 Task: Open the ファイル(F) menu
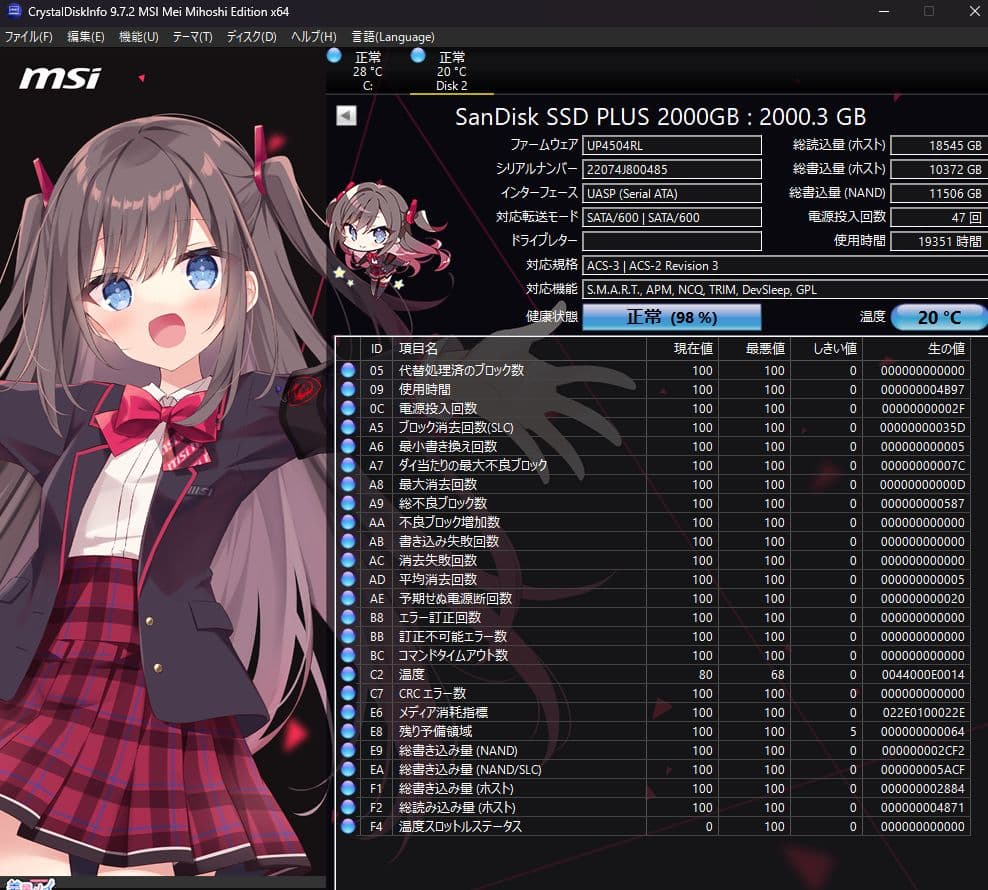pyautogui.click(x=28, y=37)
